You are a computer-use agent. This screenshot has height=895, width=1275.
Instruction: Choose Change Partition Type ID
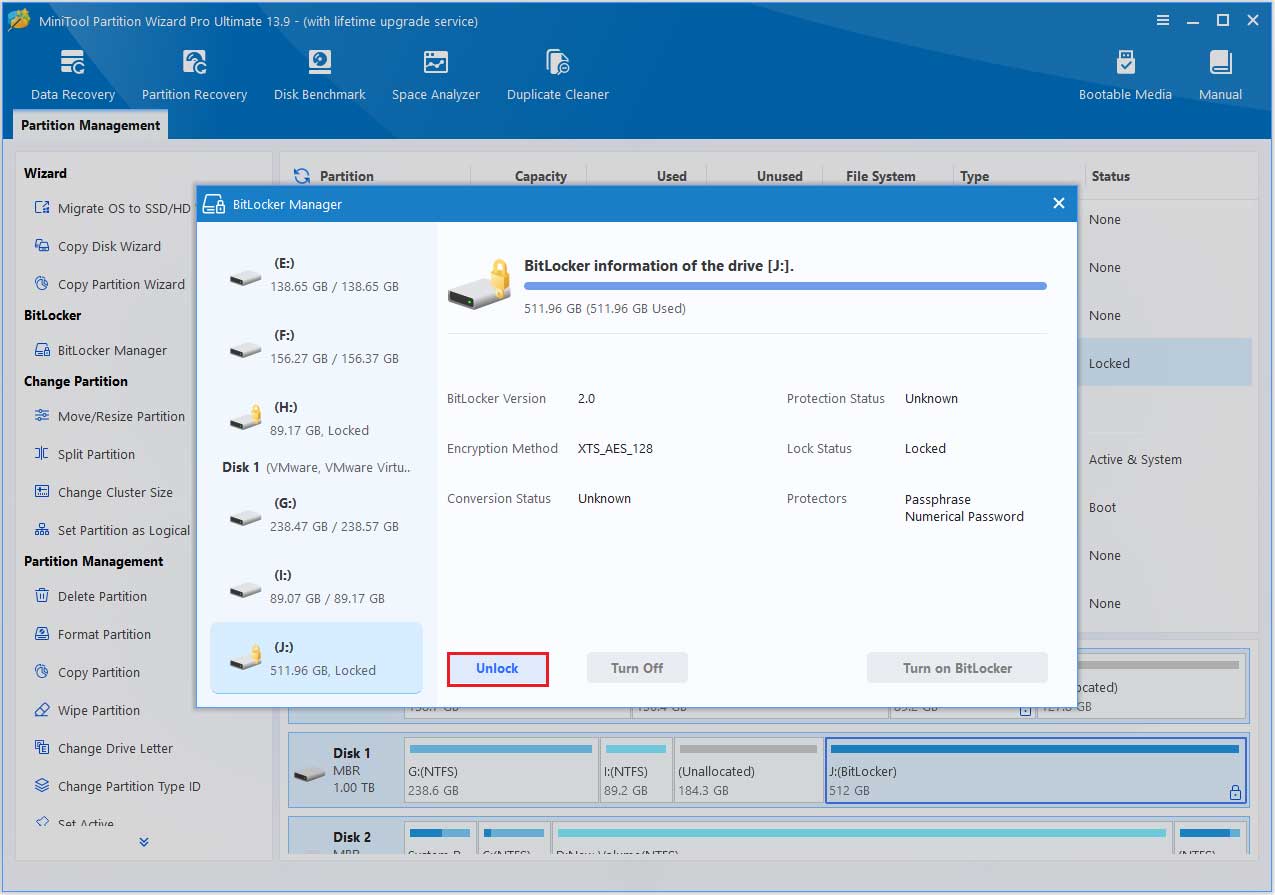click(118, 786)
